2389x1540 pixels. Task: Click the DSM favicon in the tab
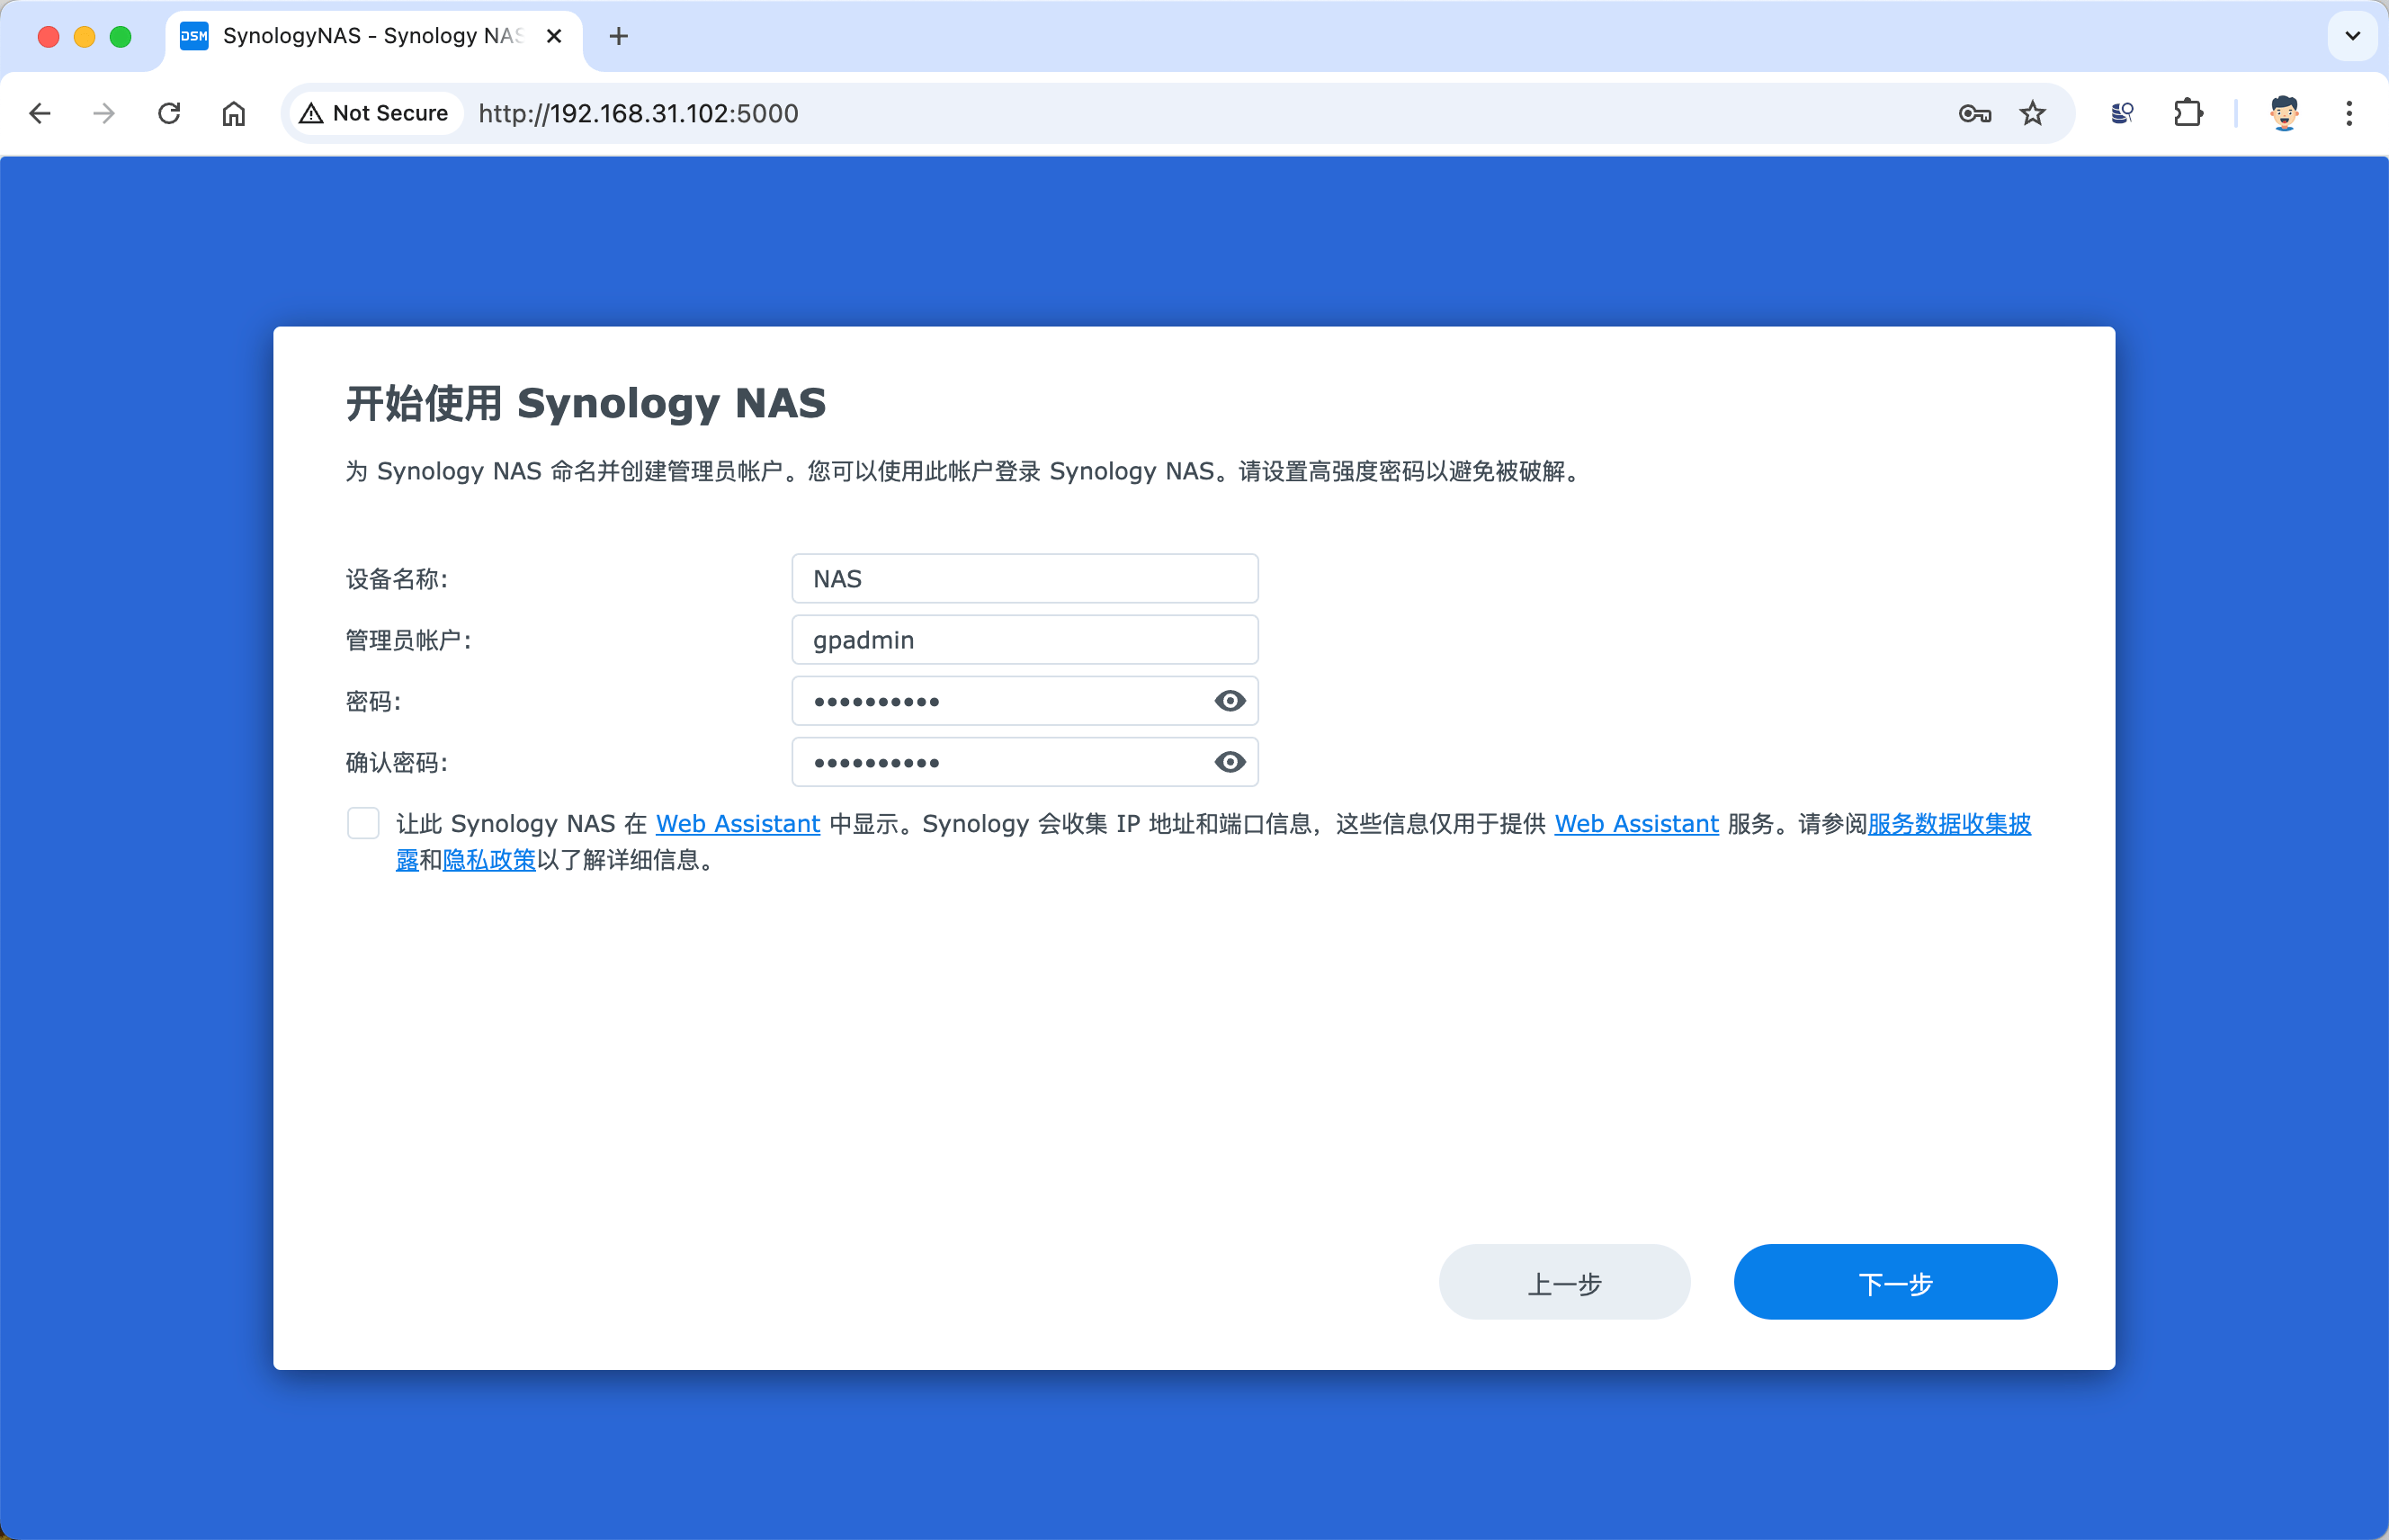coord(194,36)
